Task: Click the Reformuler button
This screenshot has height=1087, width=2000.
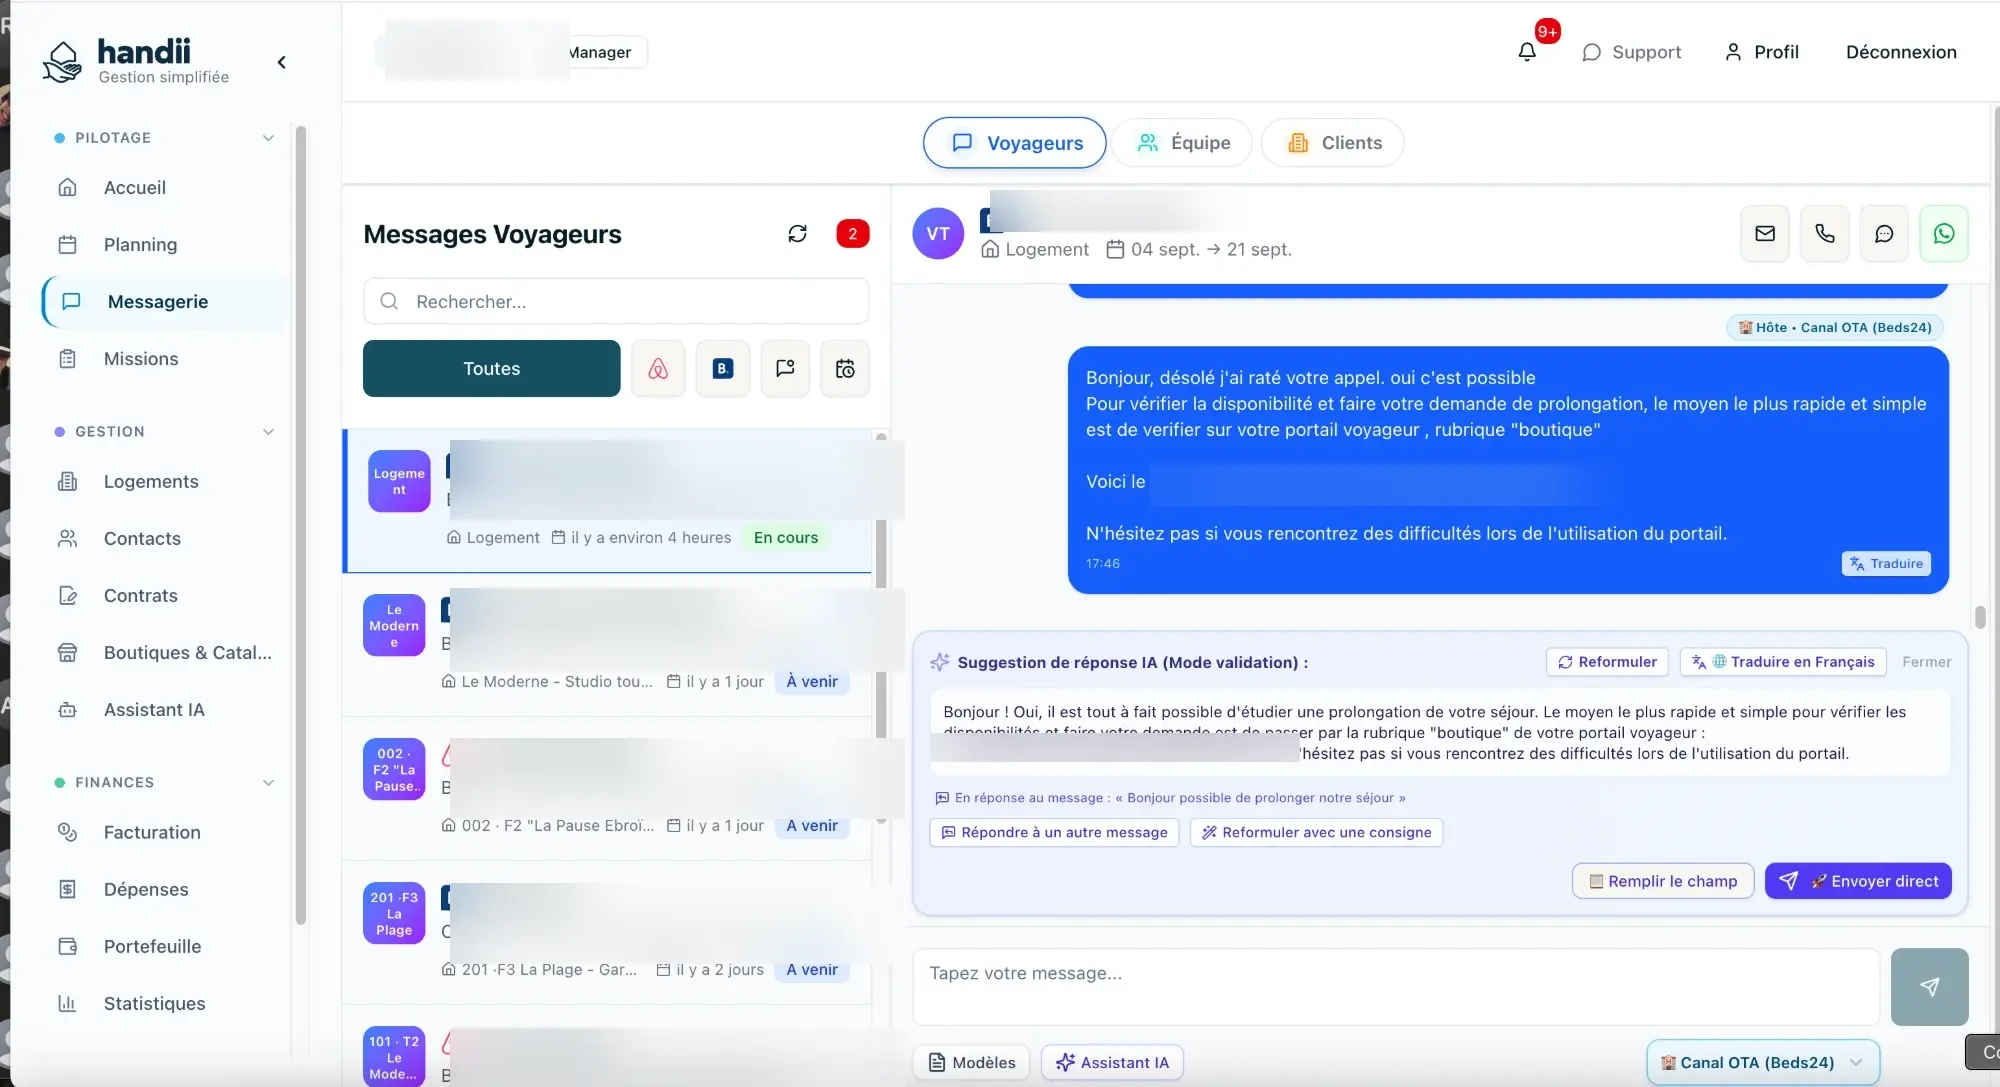Action: [x=1608, y=662]
